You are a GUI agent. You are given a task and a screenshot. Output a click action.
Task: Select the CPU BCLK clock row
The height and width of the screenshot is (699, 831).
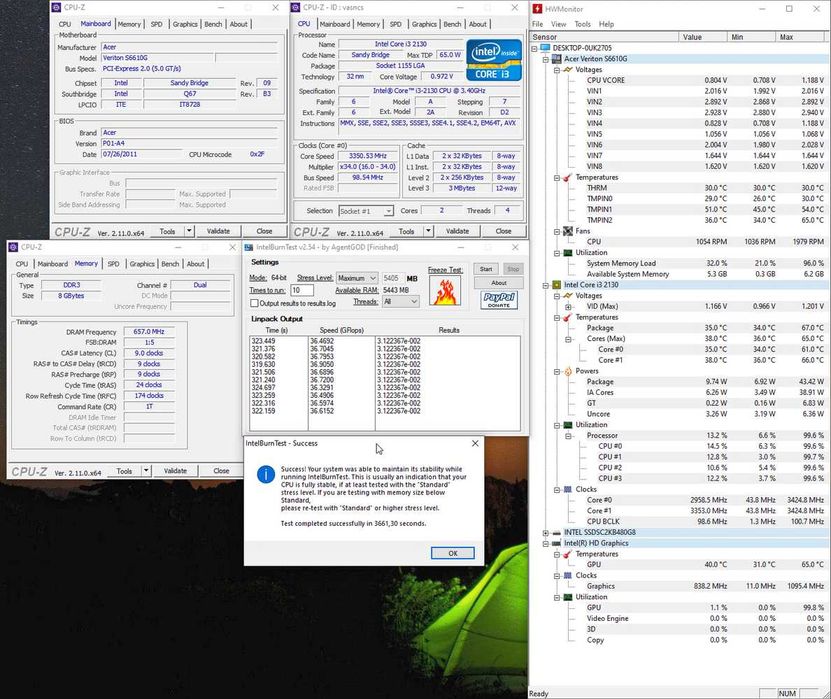[705, 521]
